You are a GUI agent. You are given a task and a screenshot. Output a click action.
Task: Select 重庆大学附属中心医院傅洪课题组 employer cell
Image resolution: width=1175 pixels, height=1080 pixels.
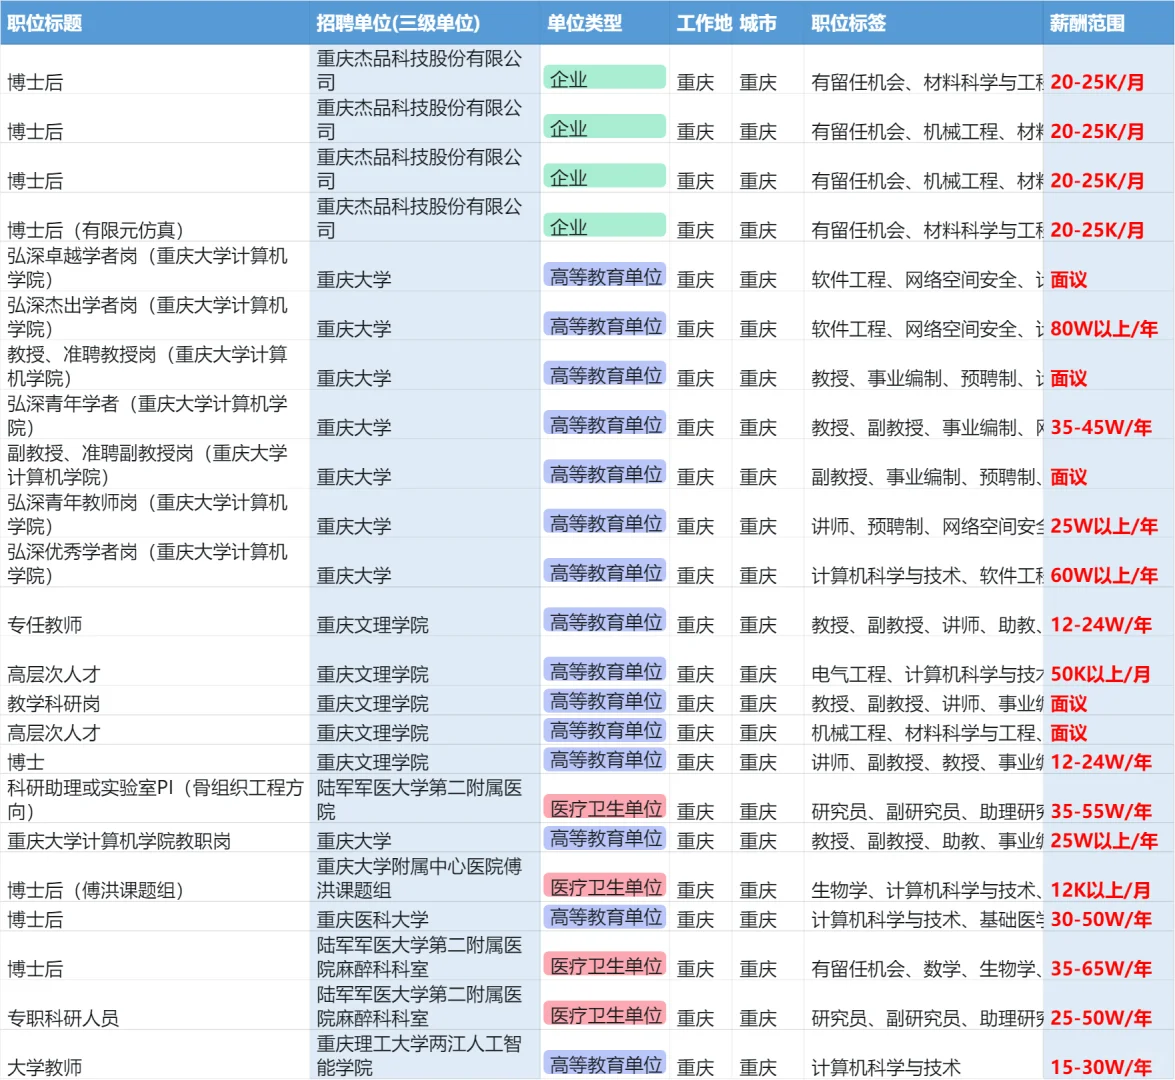pyautogui.click(x=425, y=878)
